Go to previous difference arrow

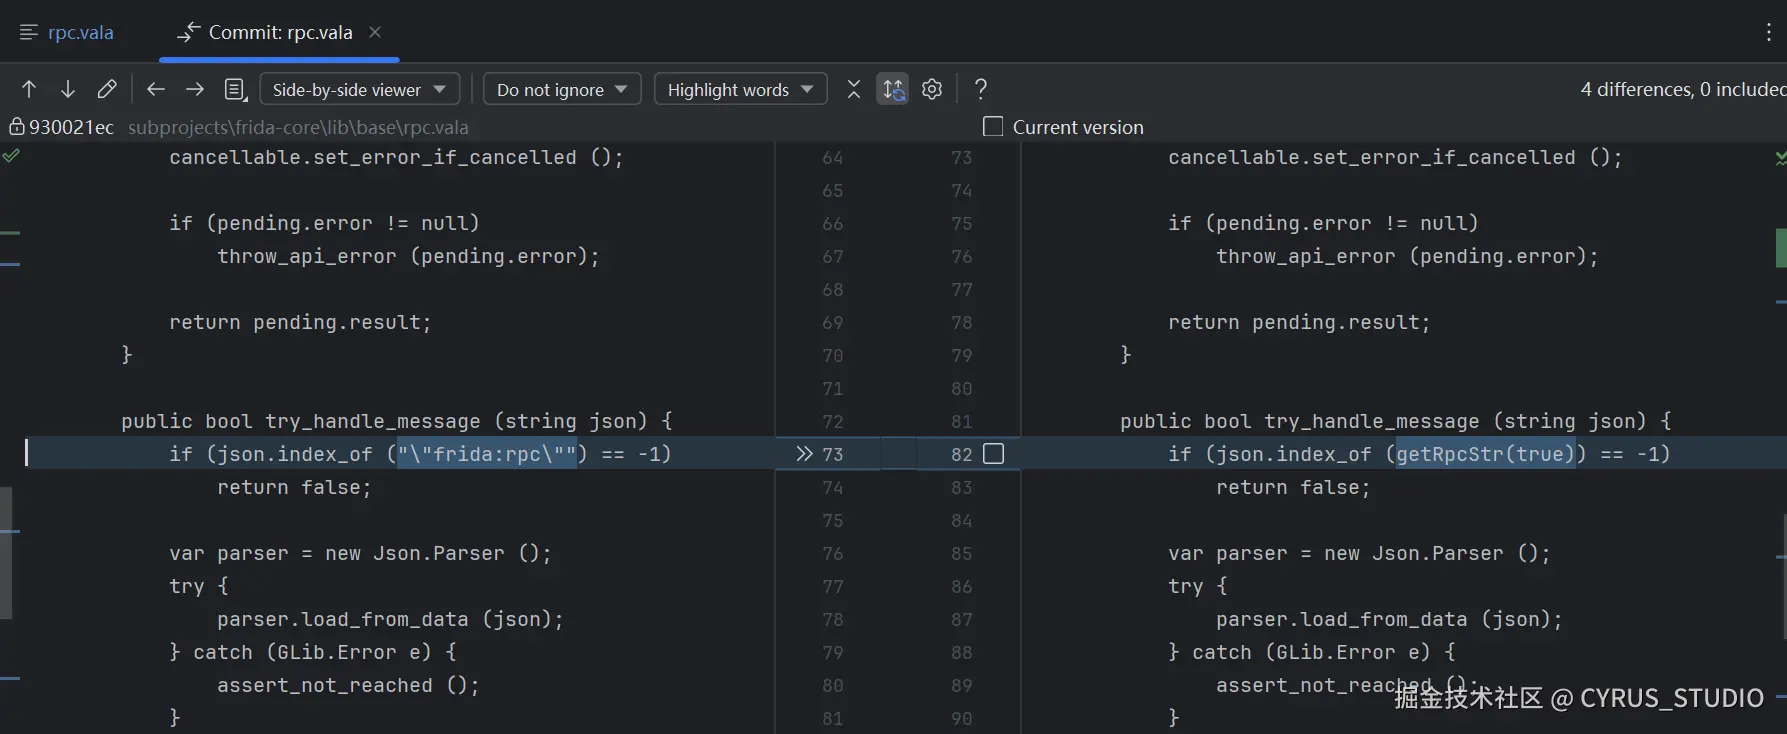coord(29,89)
